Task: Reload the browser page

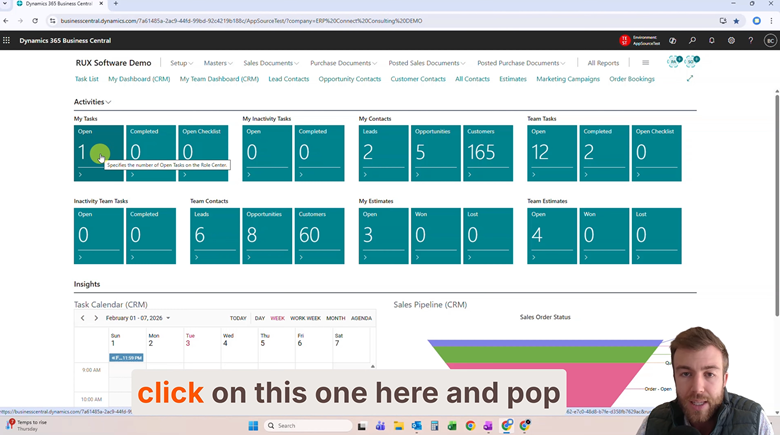Action: click(x=35, y=21)
